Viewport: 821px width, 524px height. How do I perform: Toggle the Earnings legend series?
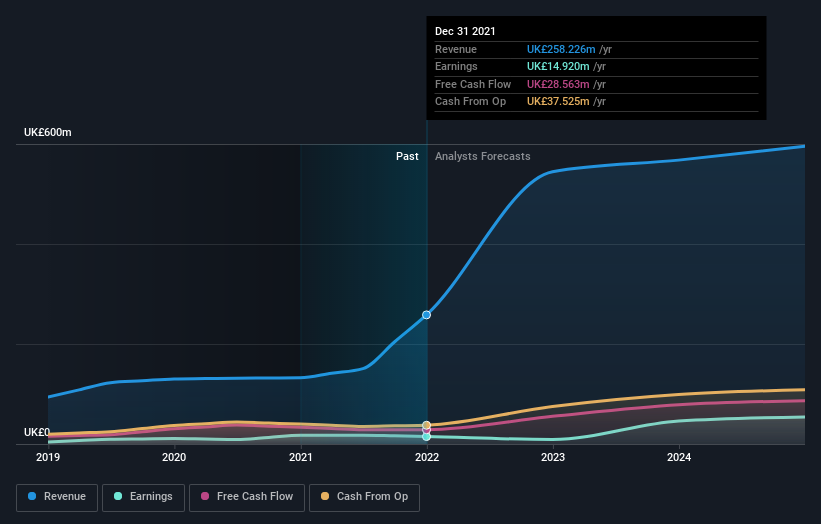143,497
